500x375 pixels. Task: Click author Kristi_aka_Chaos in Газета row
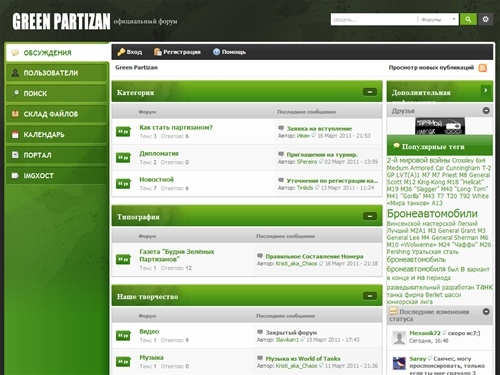click(296, 263)
